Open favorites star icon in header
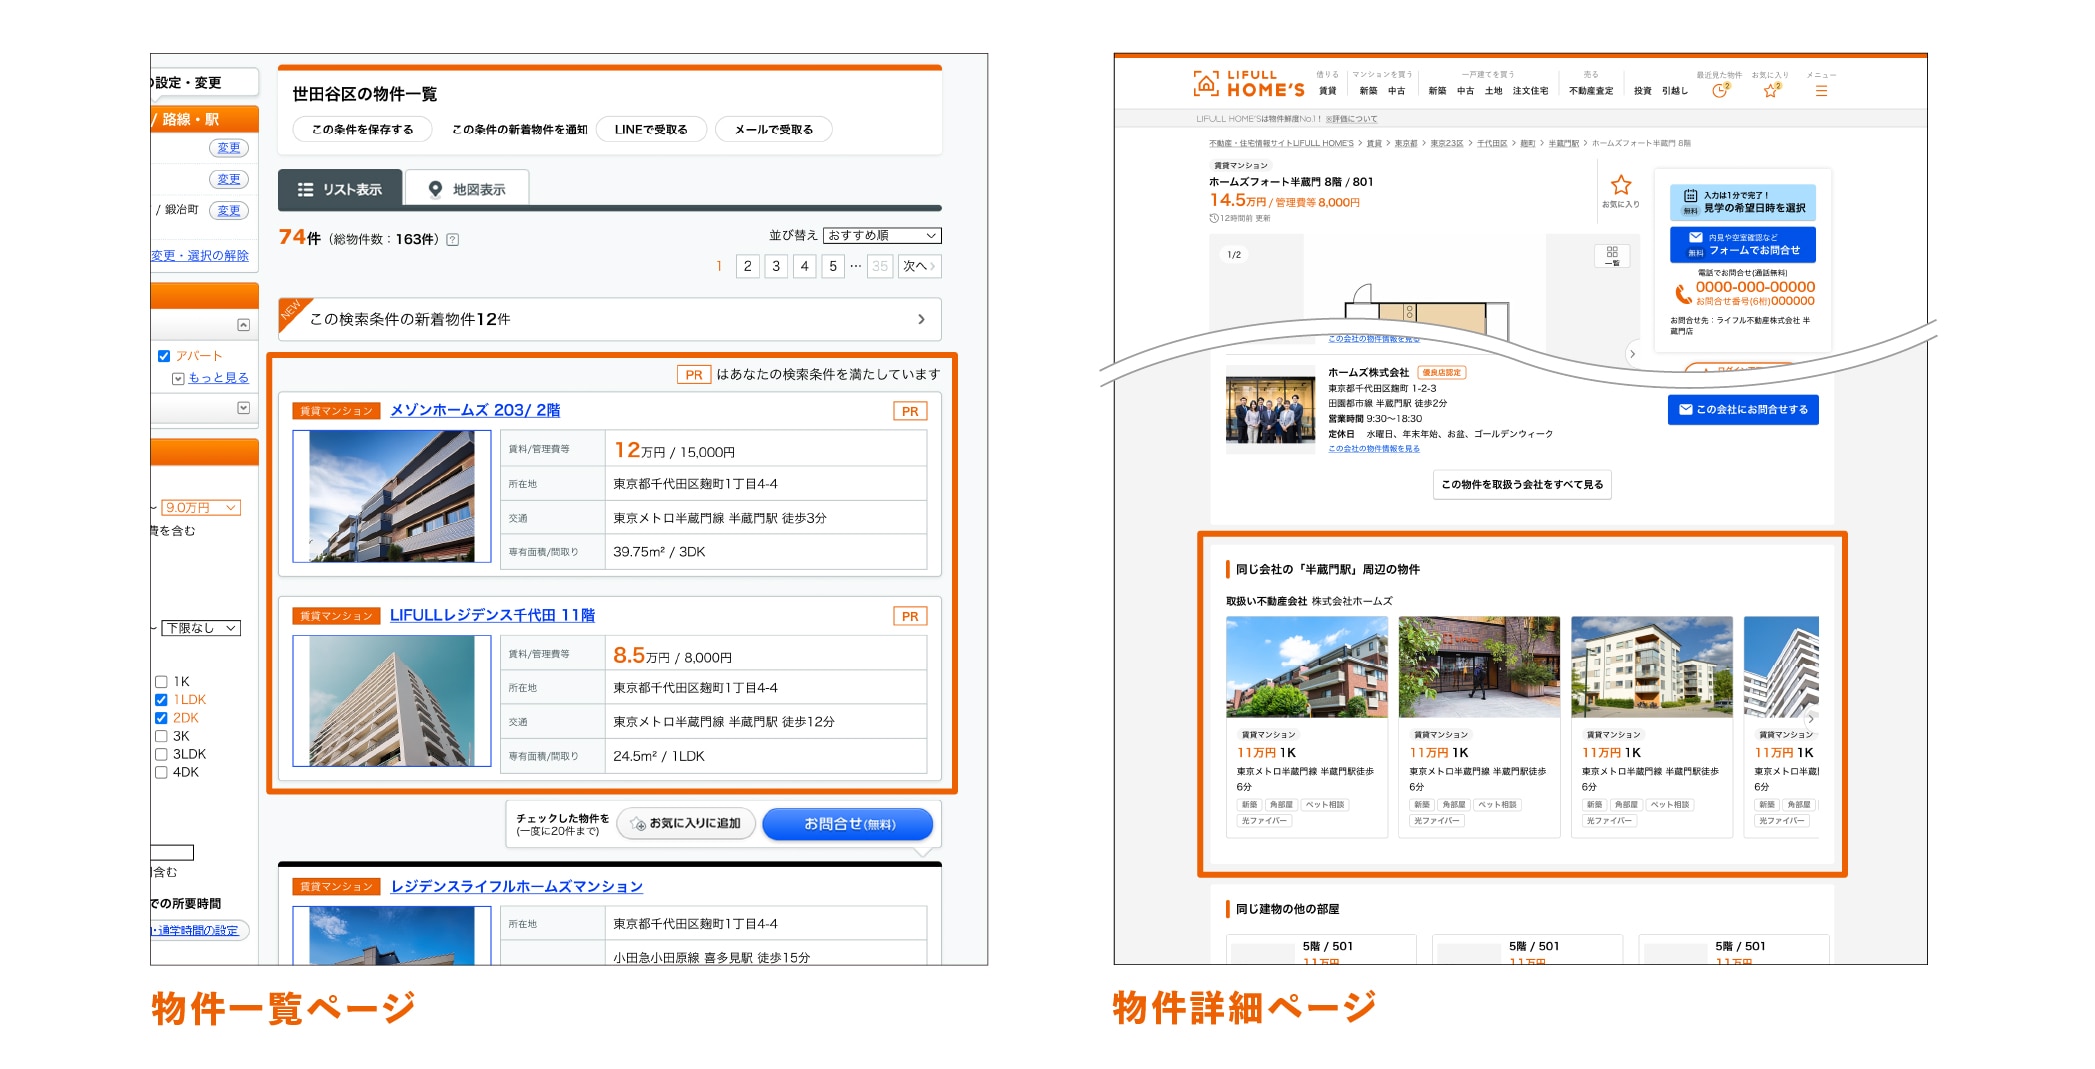This screenshot has width=2095, height=1069. pyautogui.click(x=1771, y=91)
